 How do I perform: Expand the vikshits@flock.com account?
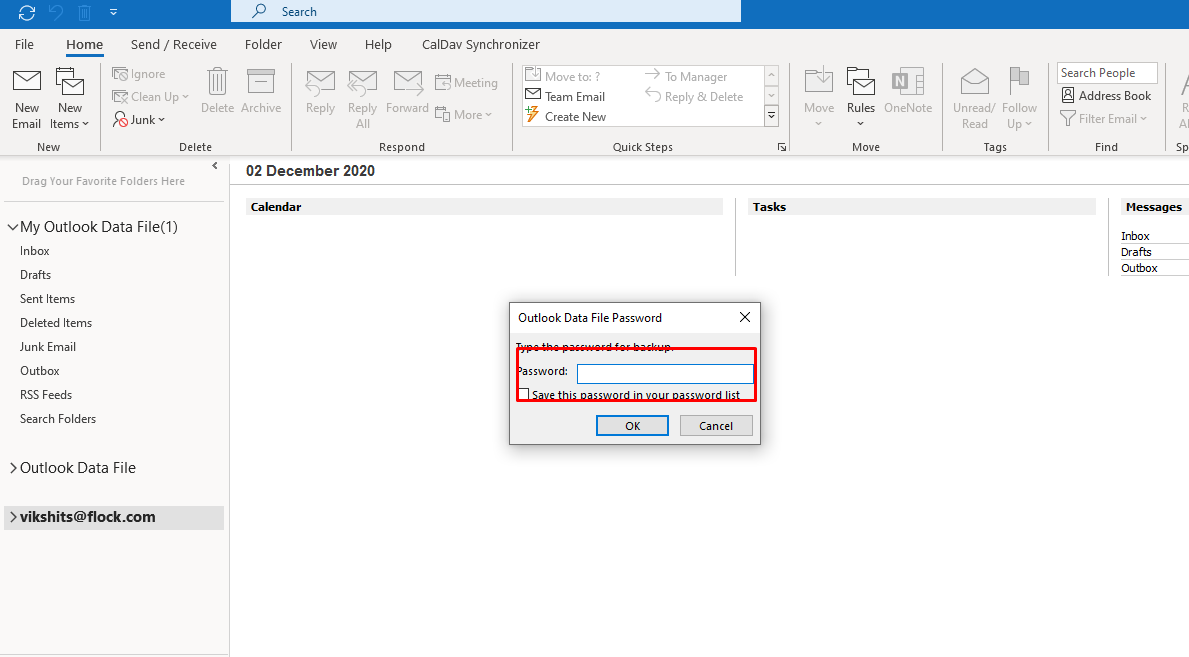[x=13, y=517]
